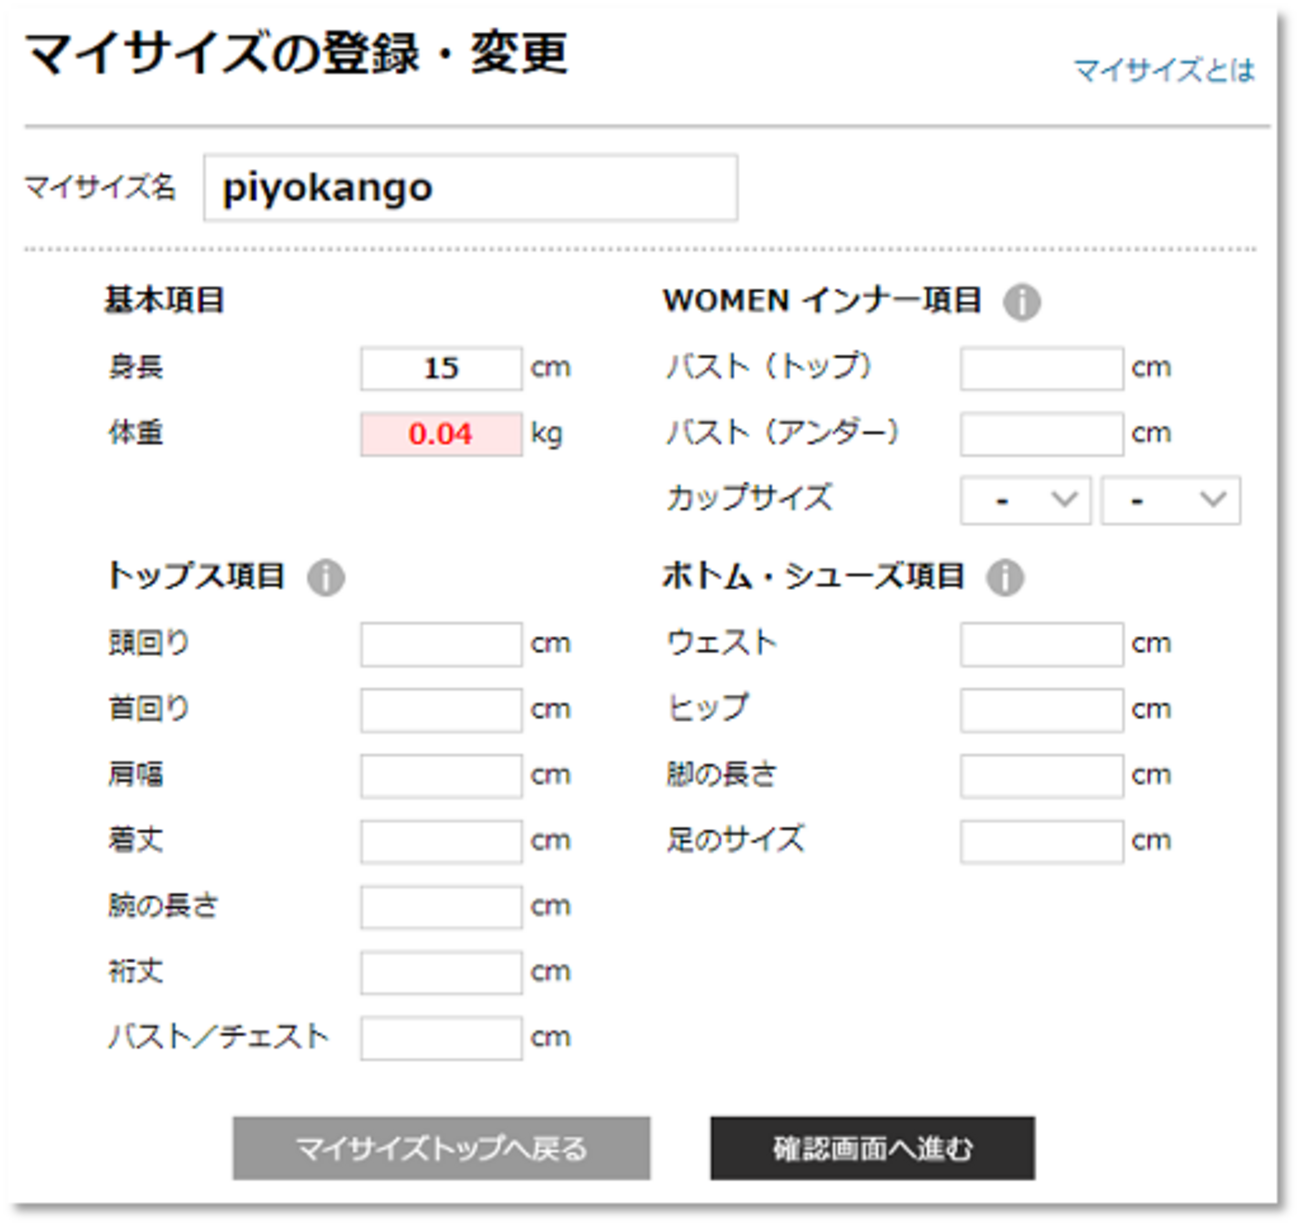
Task: Click info icon beside トップス項目
Action: pos(325,577)
